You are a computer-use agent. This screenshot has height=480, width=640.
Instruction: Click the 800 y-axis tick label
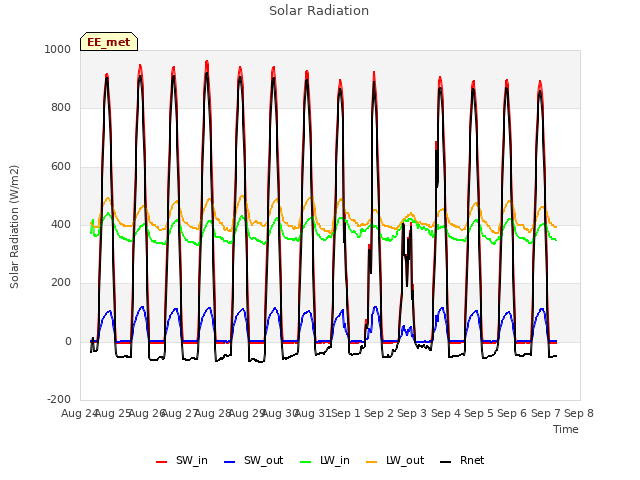[61, 108]
